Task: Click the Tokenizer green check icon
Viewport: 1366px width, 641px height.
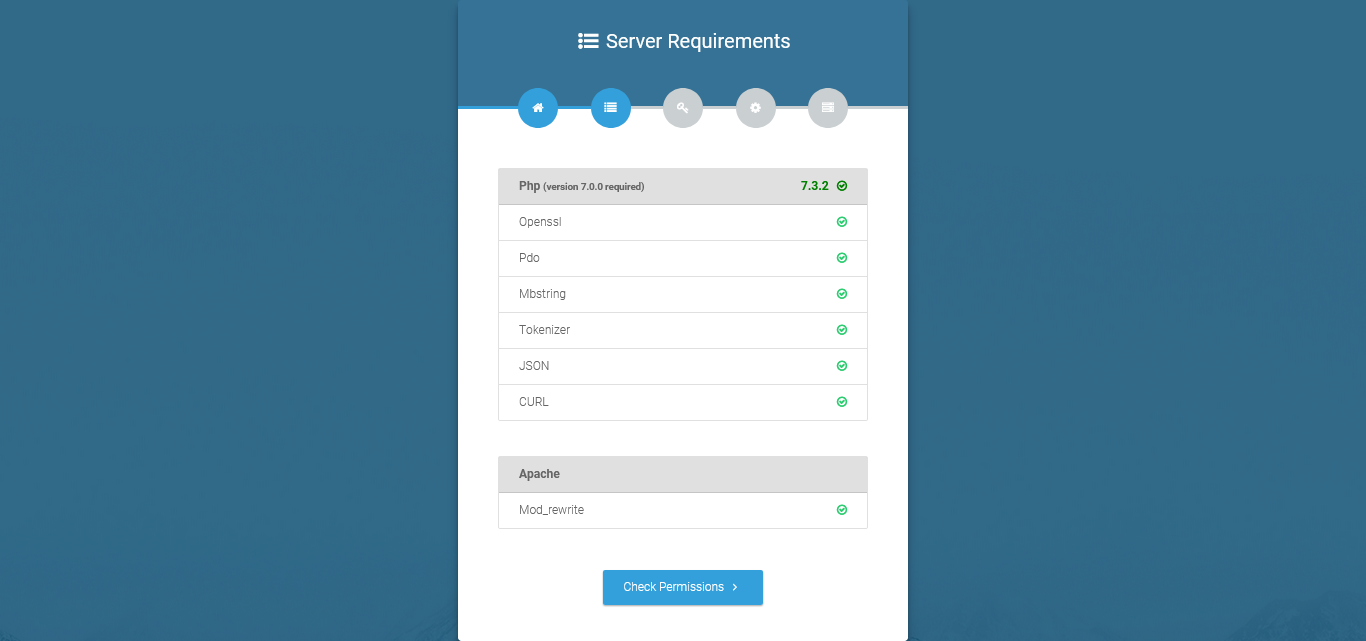Action: coord(842,330)
